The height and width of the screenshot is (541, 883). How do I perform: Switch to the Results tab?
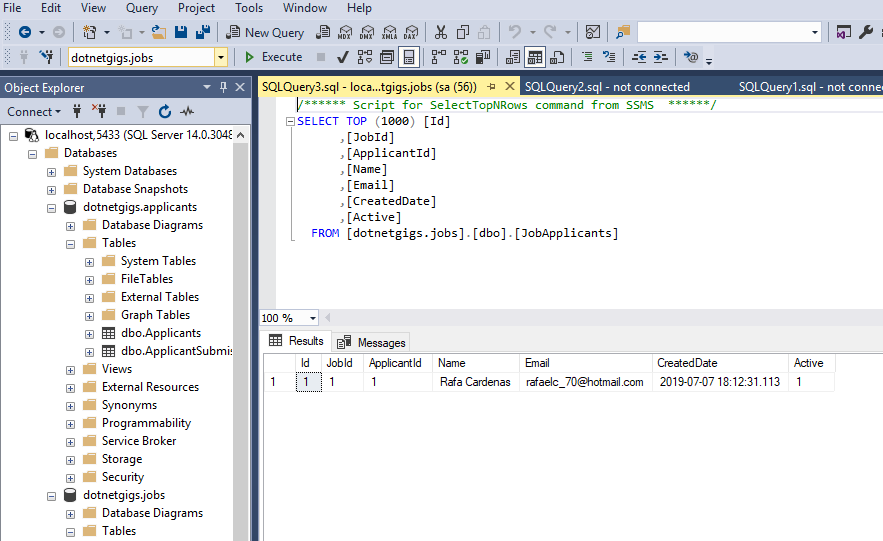(296, 341)
